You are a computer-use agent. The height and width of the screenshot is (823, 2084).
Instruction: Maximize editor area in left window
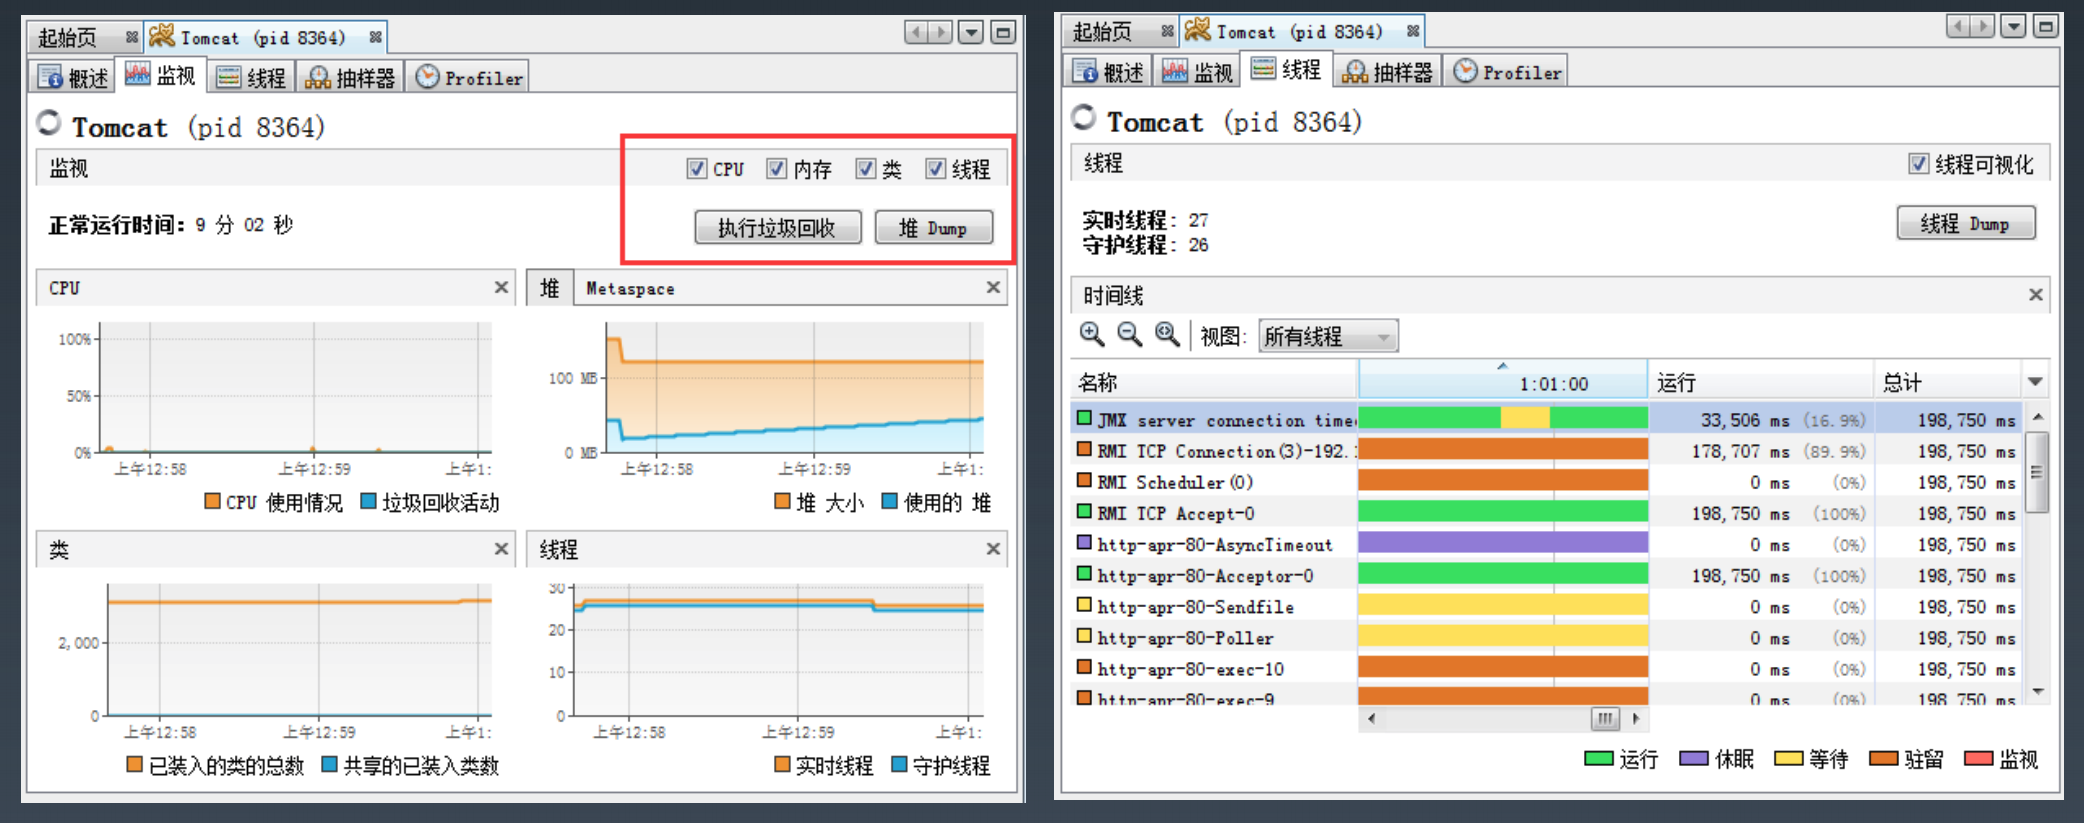coord(1003,33)
